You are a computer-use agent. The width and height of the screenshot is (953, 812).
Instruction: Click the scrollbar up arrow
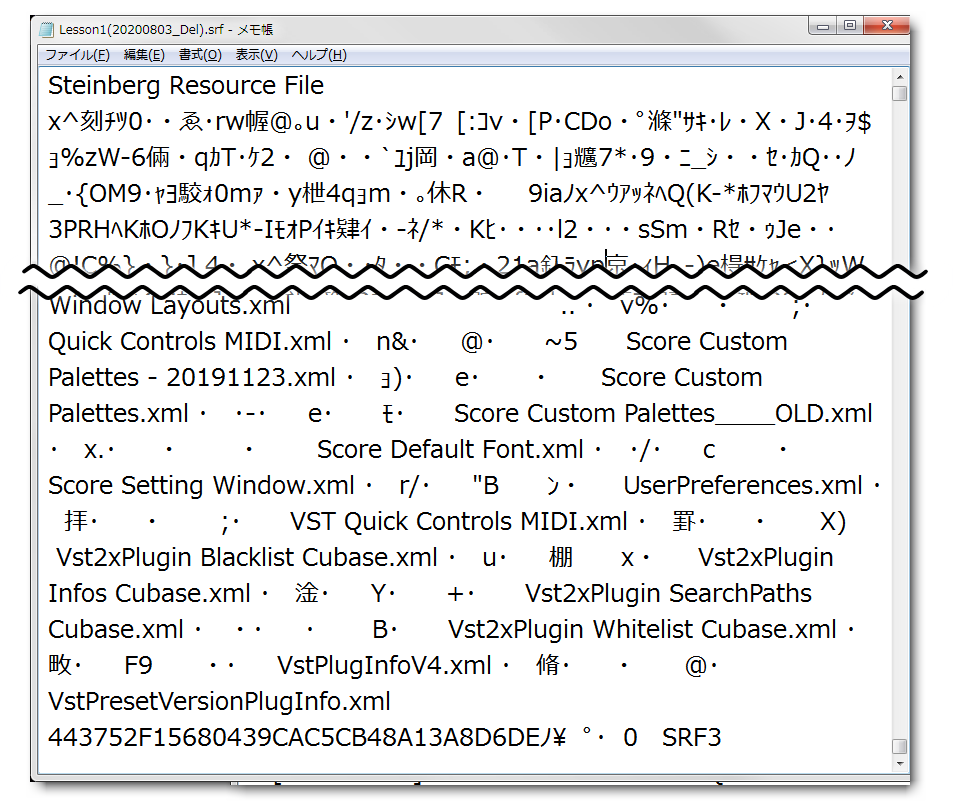click(900, 77)
